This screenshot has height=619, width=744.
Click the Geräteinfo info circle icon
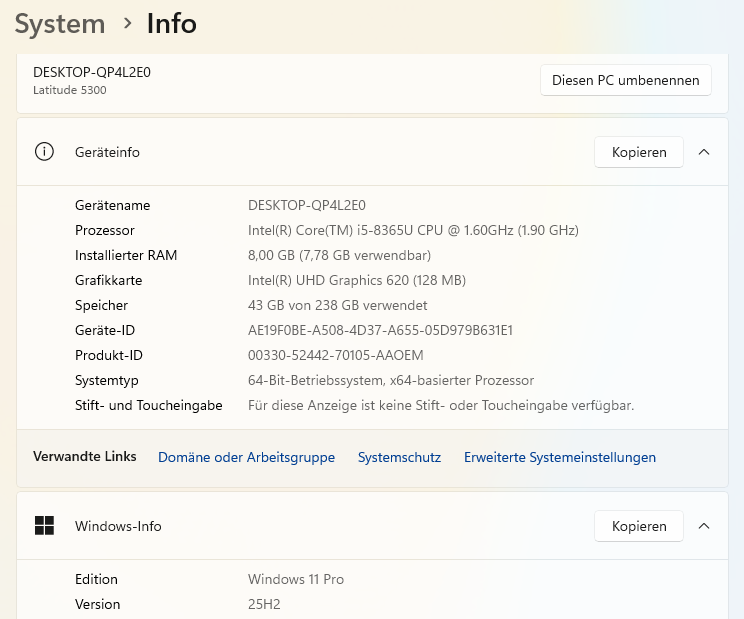44,152
